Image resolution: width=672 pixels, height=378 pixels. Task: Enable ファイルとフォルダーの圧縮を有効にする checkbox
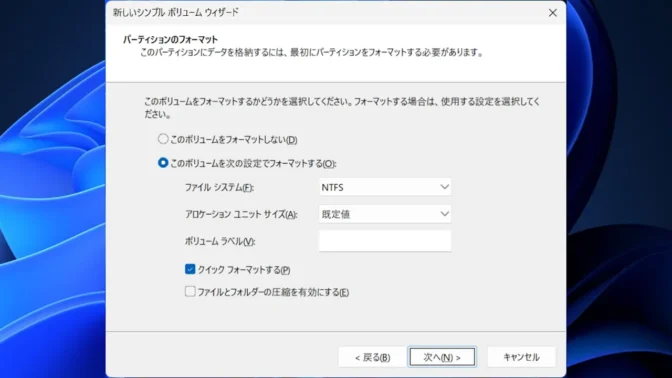coord(190,291)
